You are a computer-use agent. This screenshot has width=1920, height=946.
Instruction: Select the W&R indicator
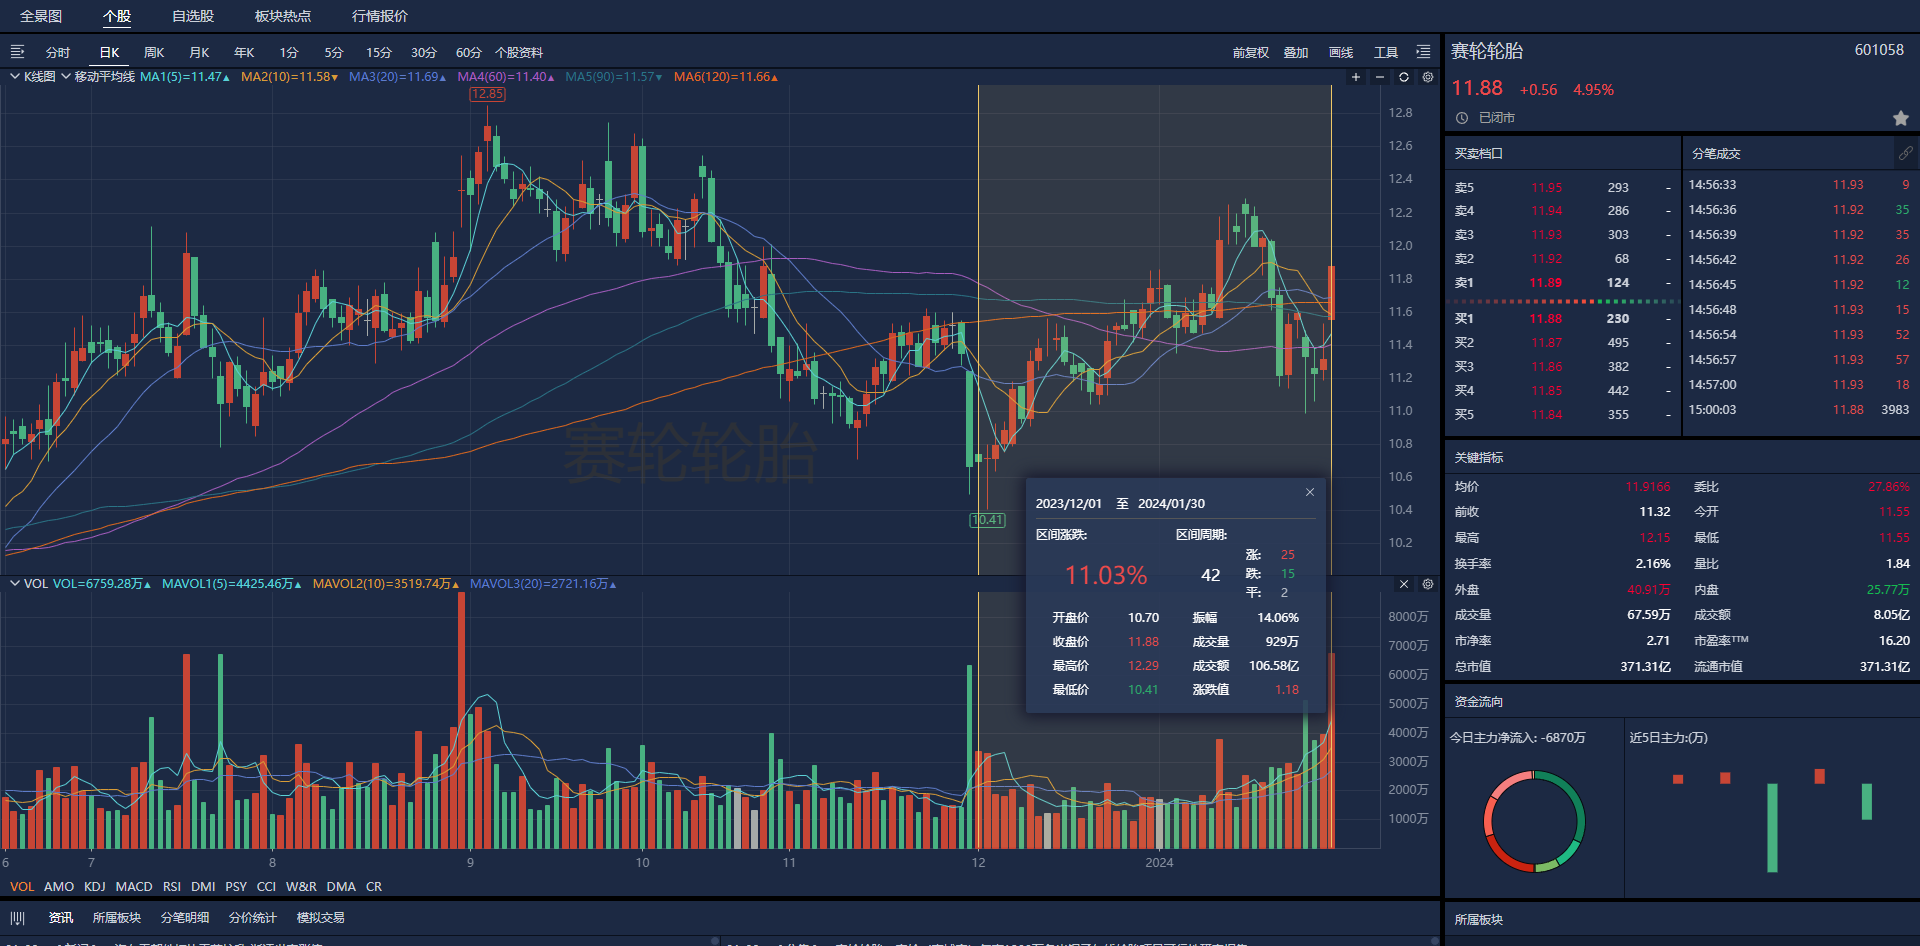(x=301, y=887)
